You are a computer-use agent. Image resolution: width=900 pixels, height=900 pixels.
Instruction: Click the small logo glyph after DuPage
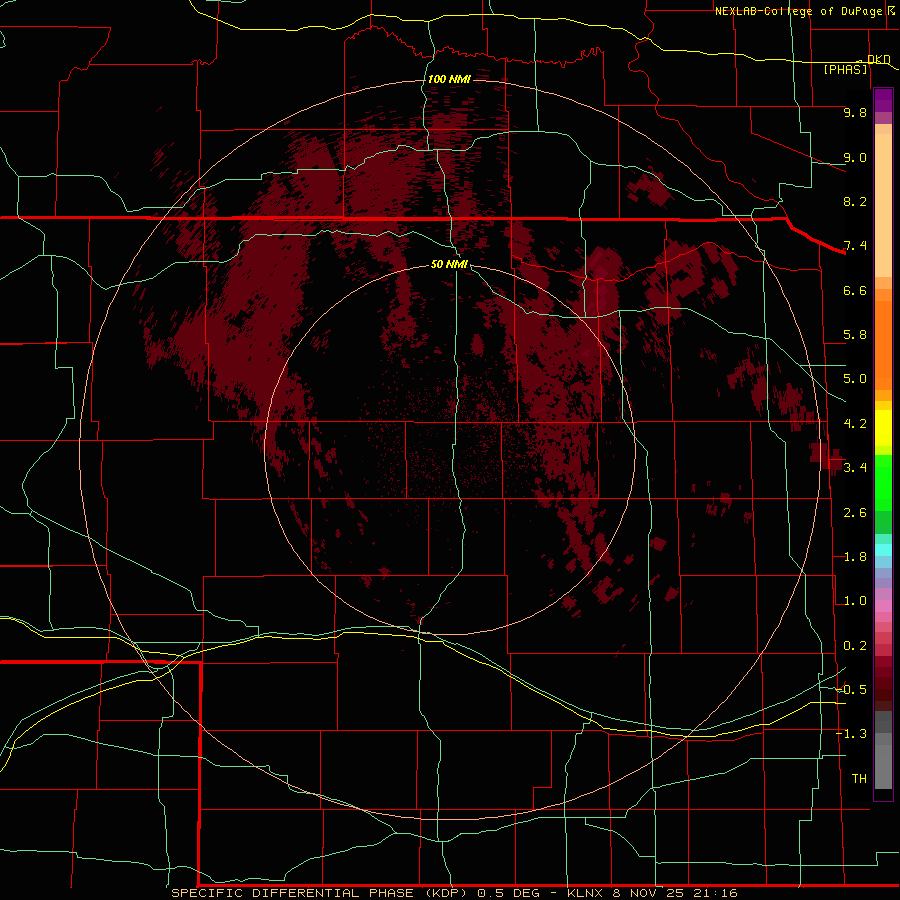pyautogui.click(x=891, y=11)
